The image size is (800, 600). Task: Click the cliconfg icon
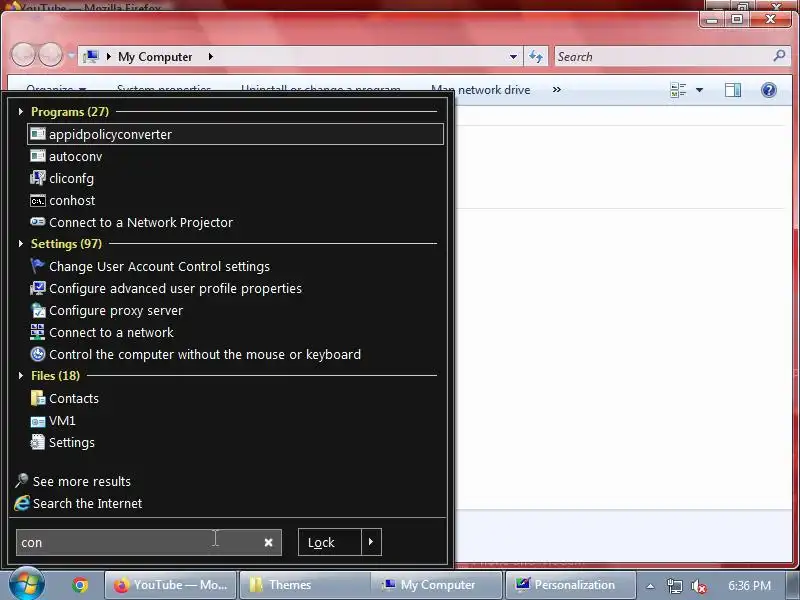pyautogui.click(x=38, y=178)
